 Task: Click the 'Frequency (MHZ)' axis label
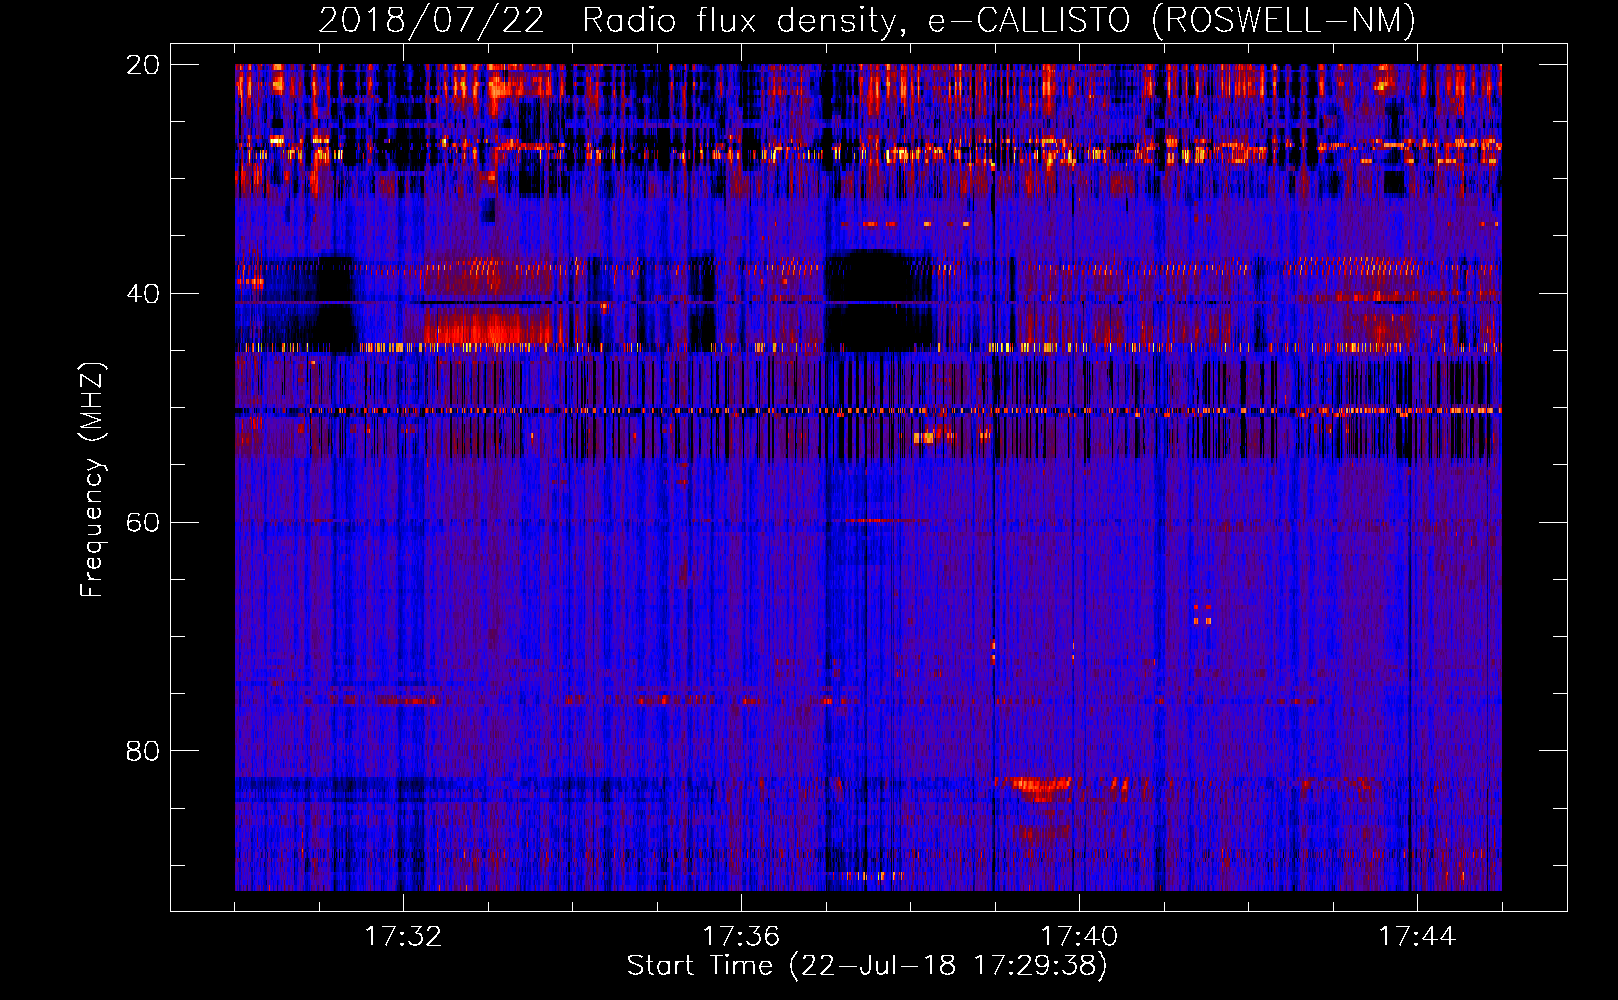(92, 480)
